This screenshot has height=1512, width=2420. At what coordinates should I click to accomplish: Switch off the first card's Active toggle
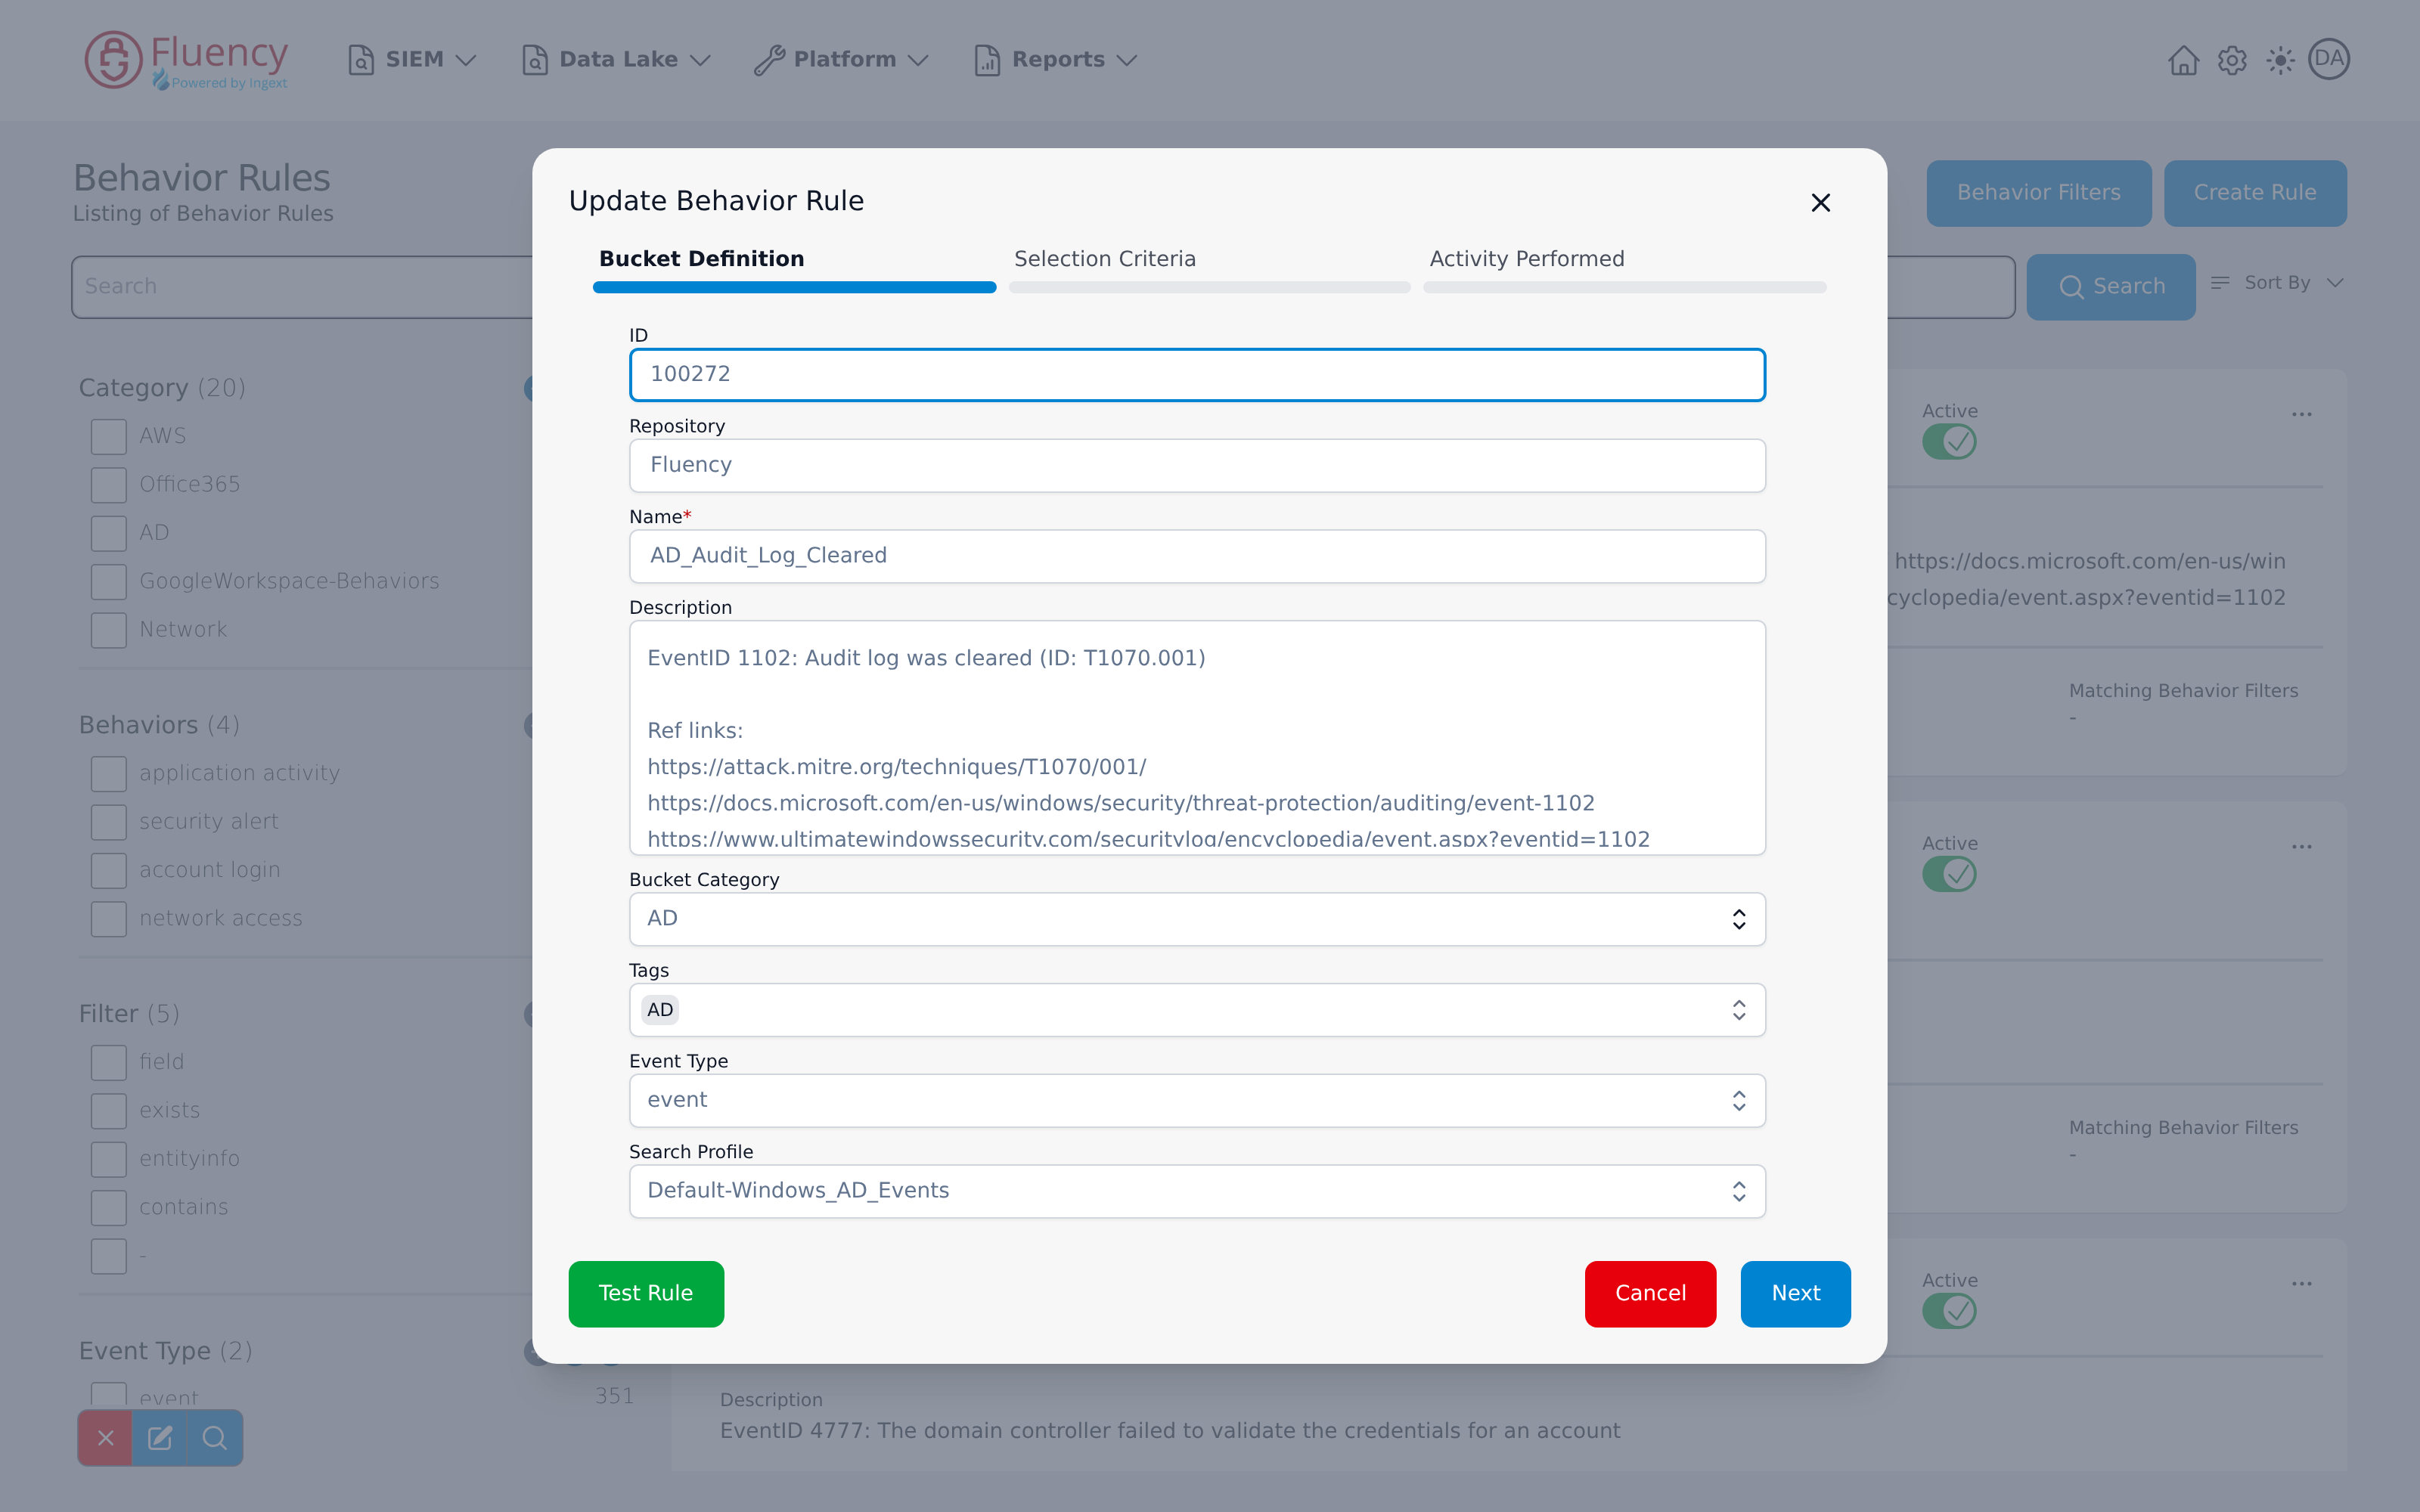[x=1949, y=442]
